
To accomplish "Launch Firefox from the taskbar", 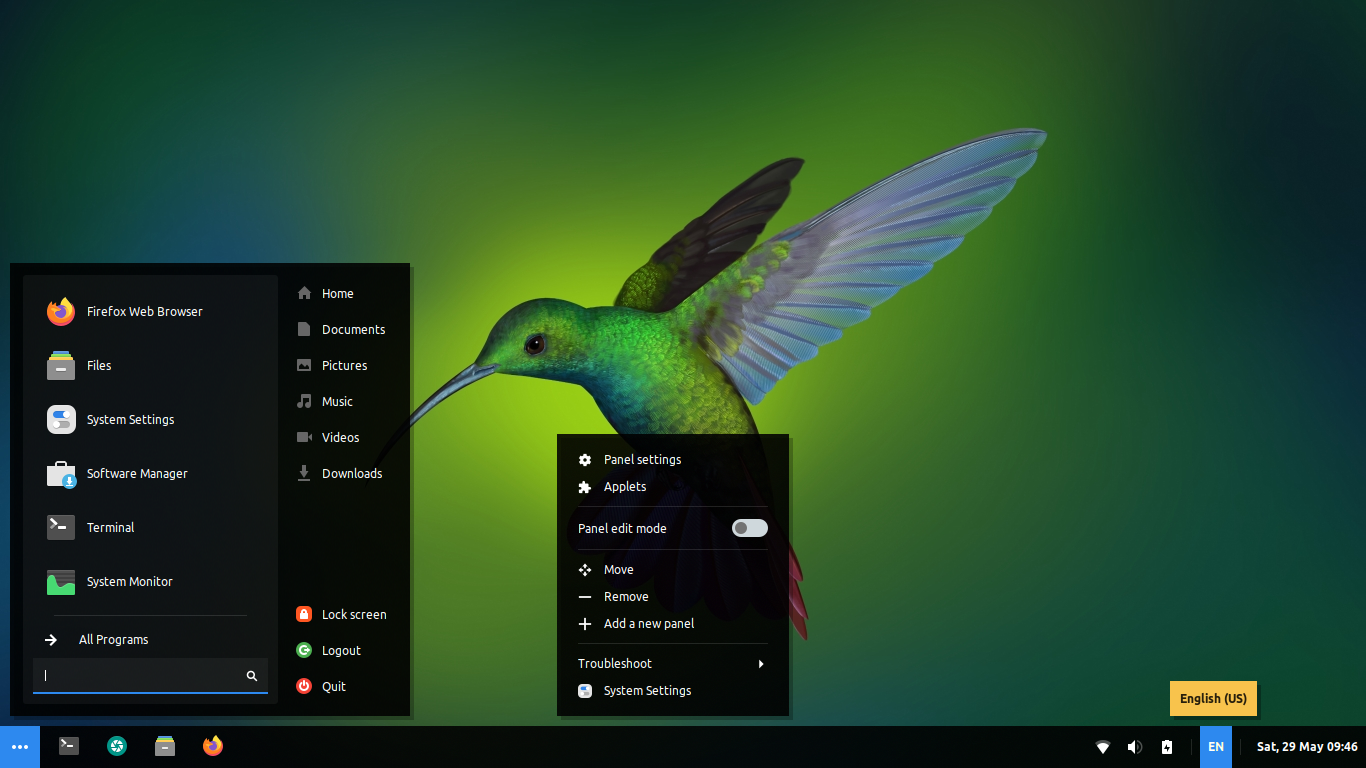I will coord(213,746).
